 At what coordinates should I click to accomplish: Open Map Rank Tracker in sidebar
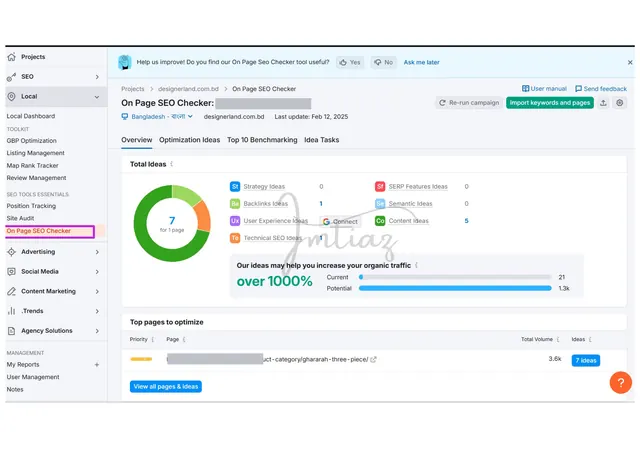pos(32,165)
